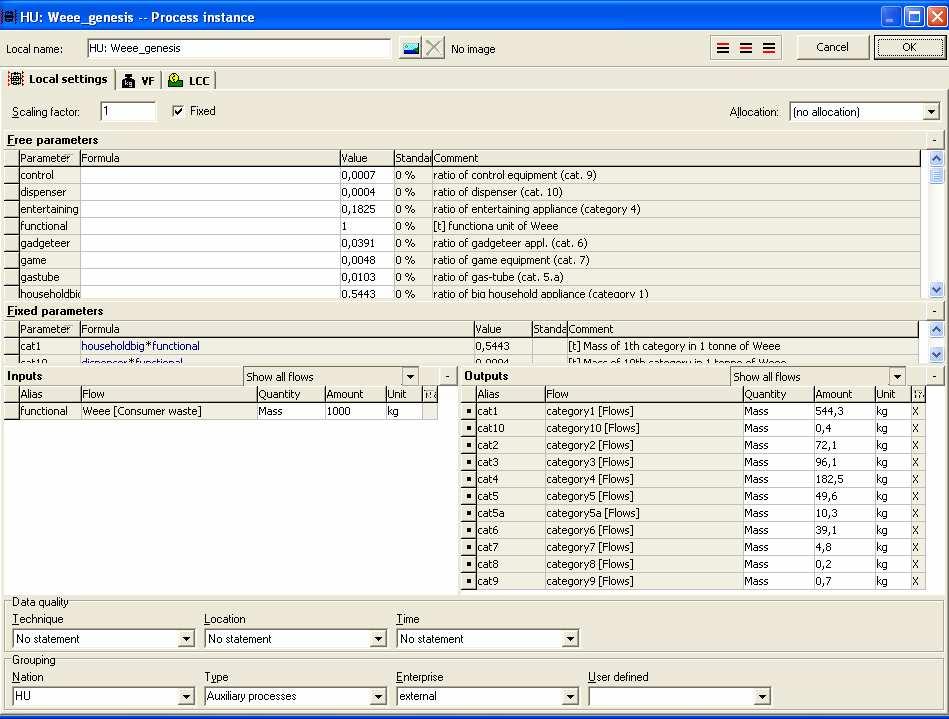Select the cat4 output row marker
This screenshot has height=719, width=949.
click(x=468, y=479)
